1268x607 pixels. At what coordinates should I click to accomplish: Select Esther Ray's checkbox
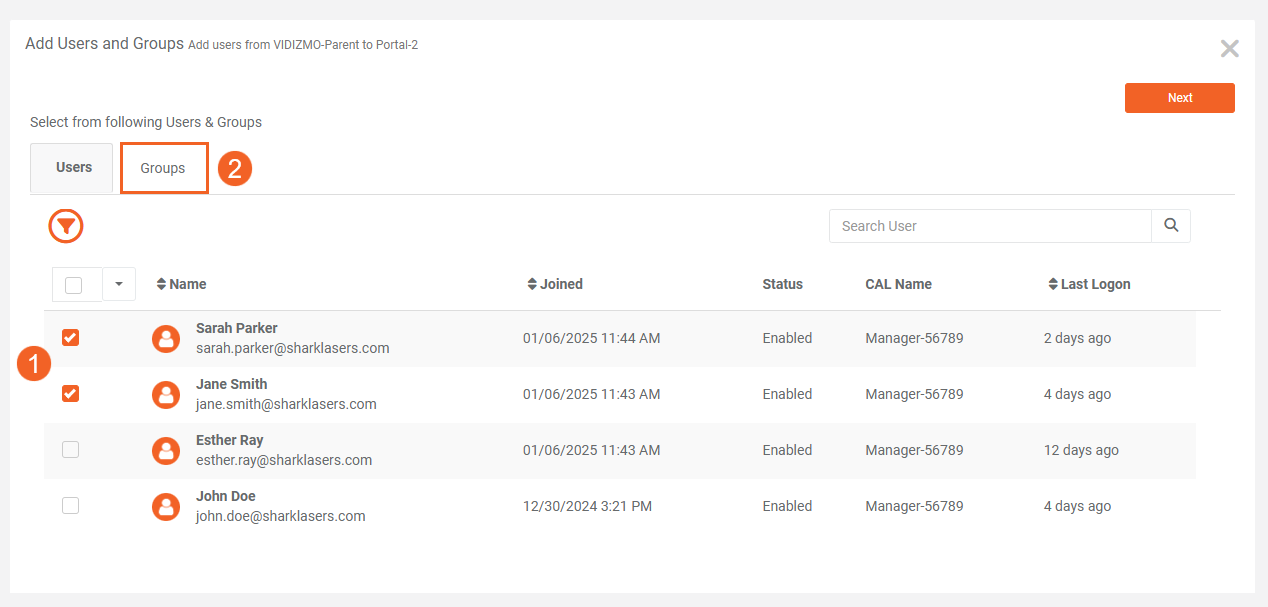(x=71, y=450)
